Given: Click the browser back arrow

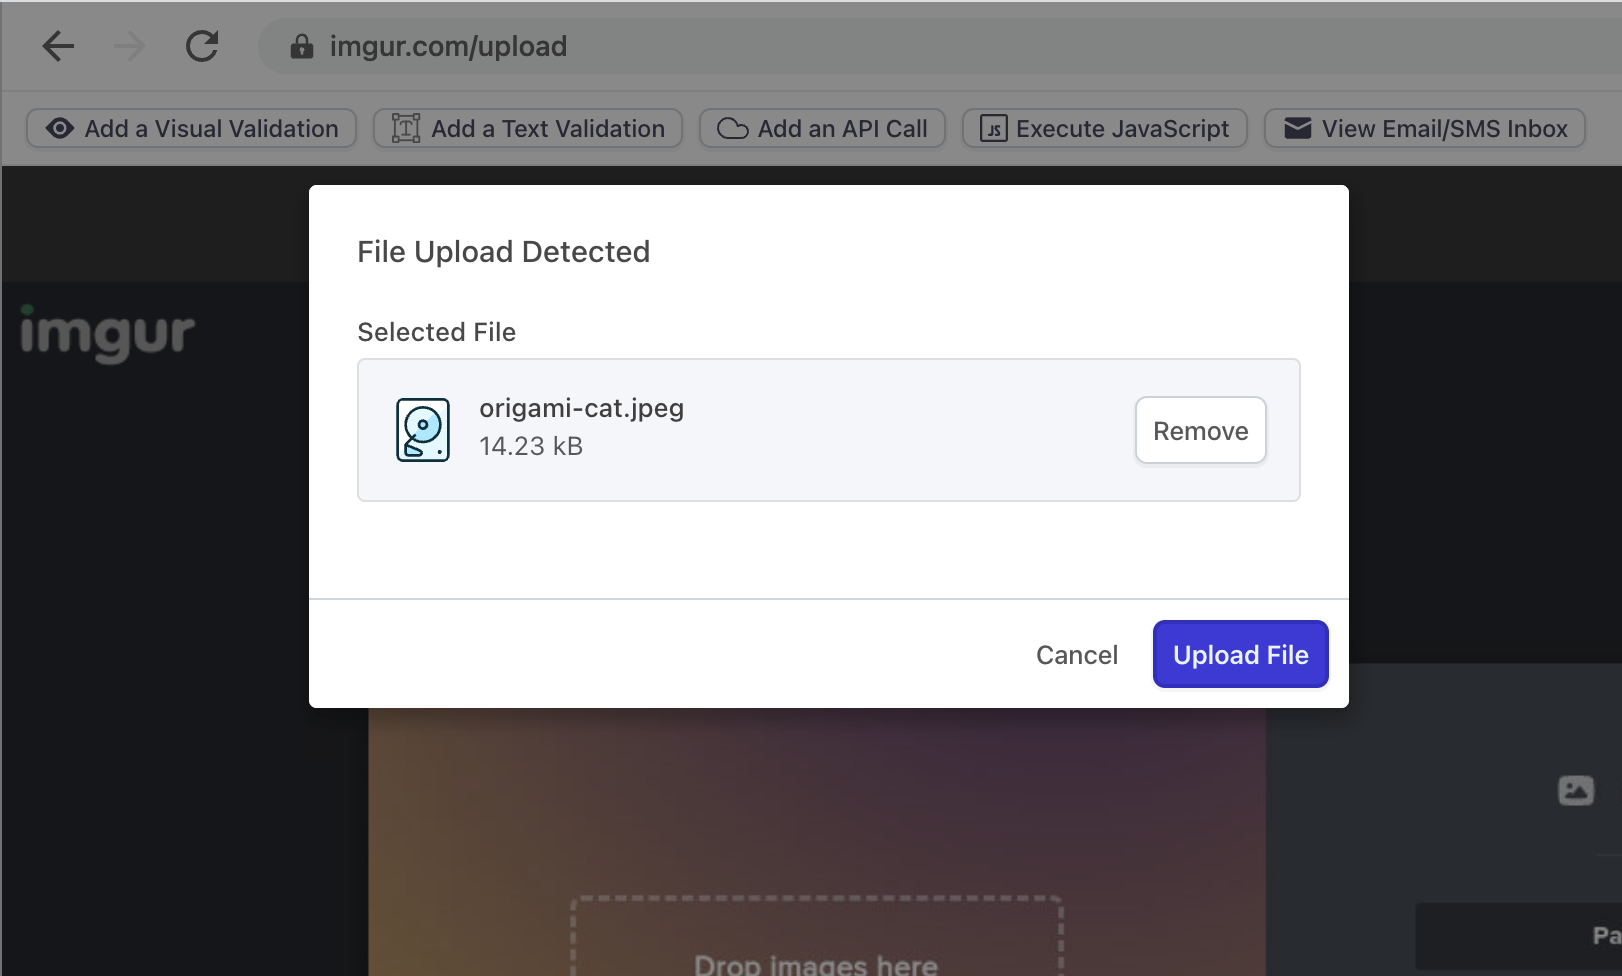Looking at the screenshot, I should 58,46.
